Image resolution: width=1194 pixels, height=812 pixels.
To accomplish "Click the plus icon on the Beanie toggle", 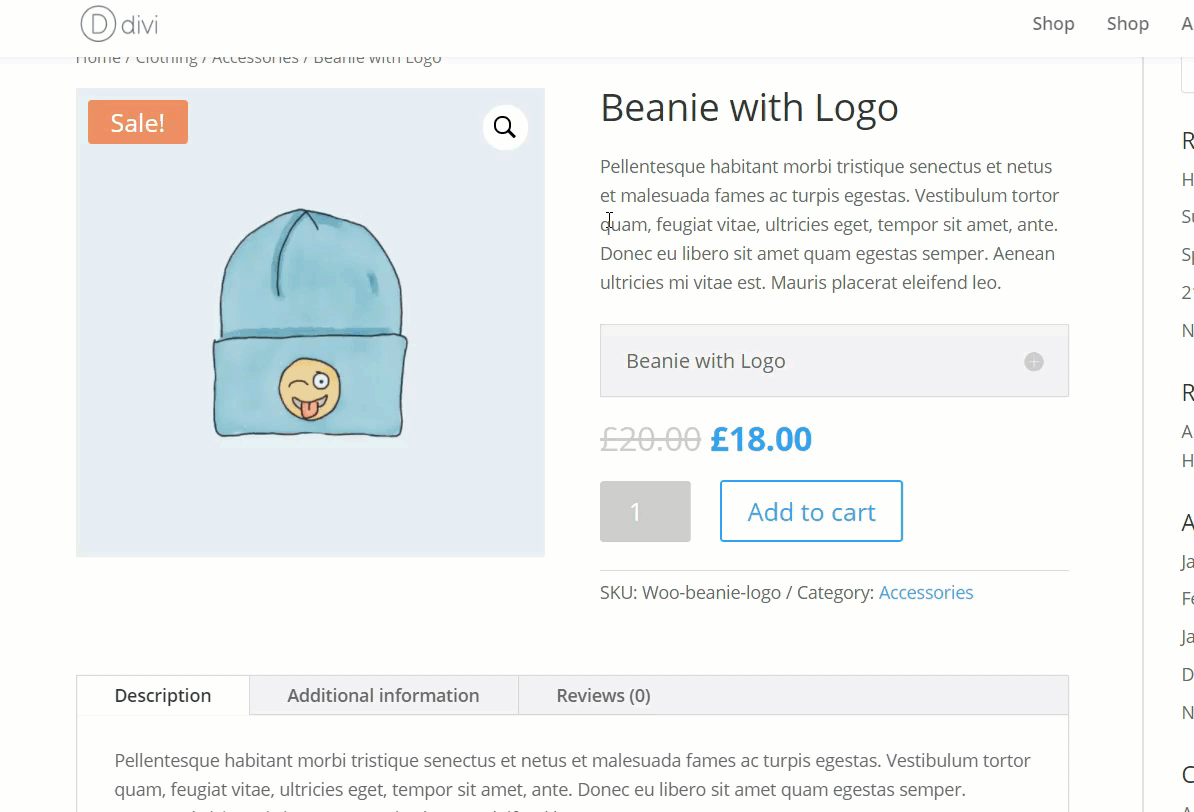I will click(x=1034, y=362).
